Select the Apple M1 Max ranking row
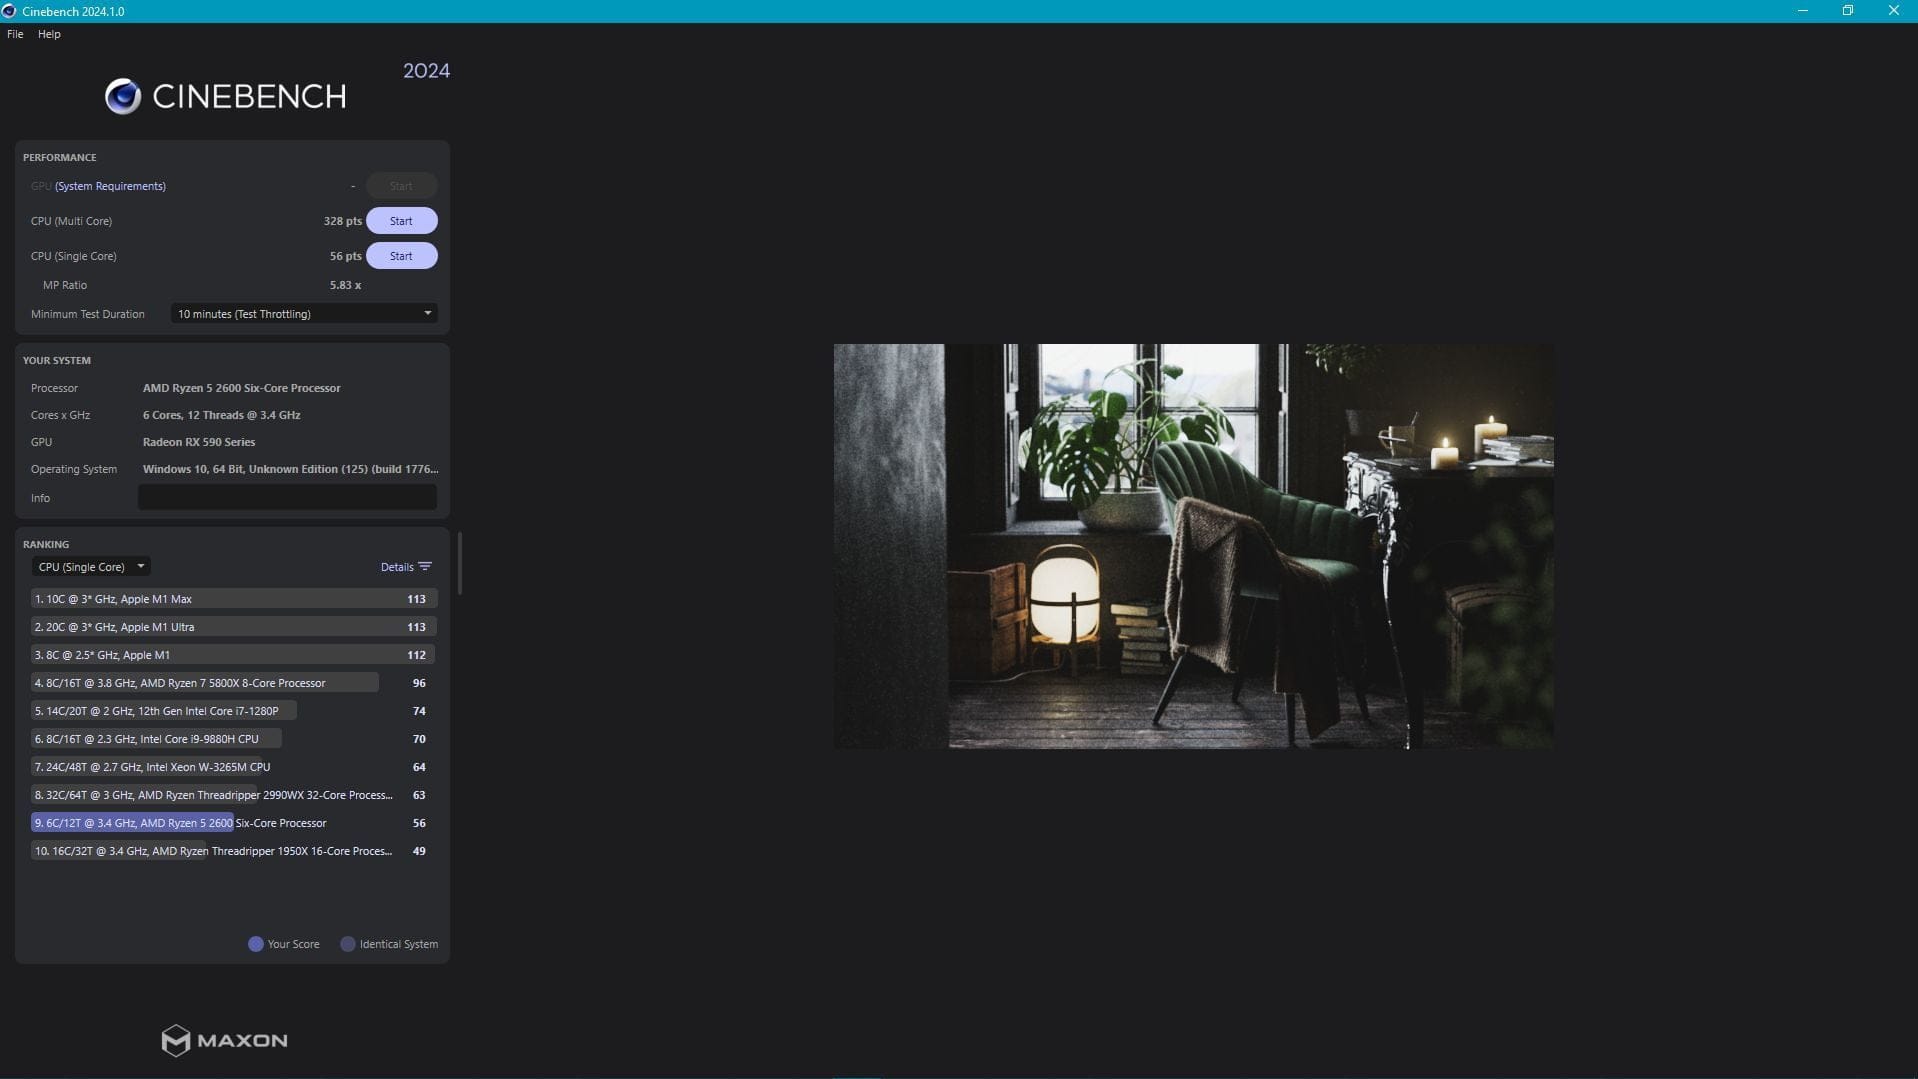Viewport: 1918px width, 1079px height. [x=234, y=599]
